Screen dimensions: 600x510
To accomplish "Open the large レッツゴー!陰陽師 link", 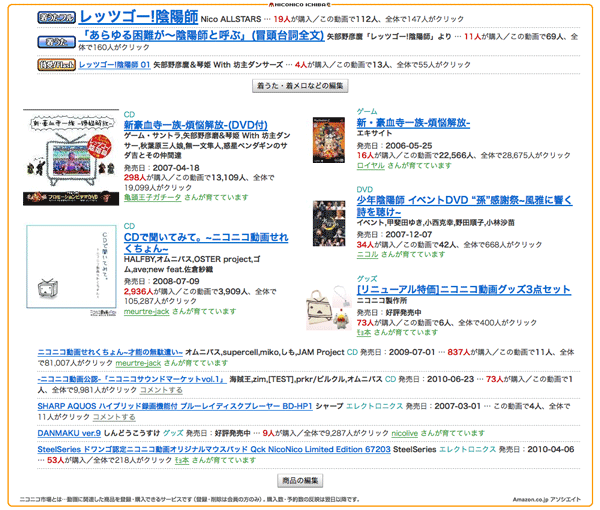I will point(139,17).
